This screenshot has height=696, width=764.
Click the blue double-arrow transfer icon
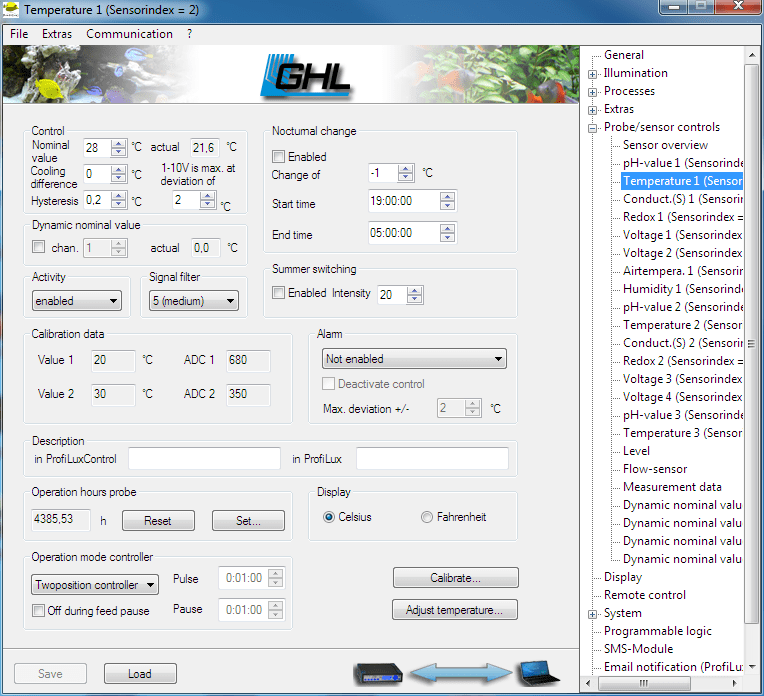pos(460,673)
